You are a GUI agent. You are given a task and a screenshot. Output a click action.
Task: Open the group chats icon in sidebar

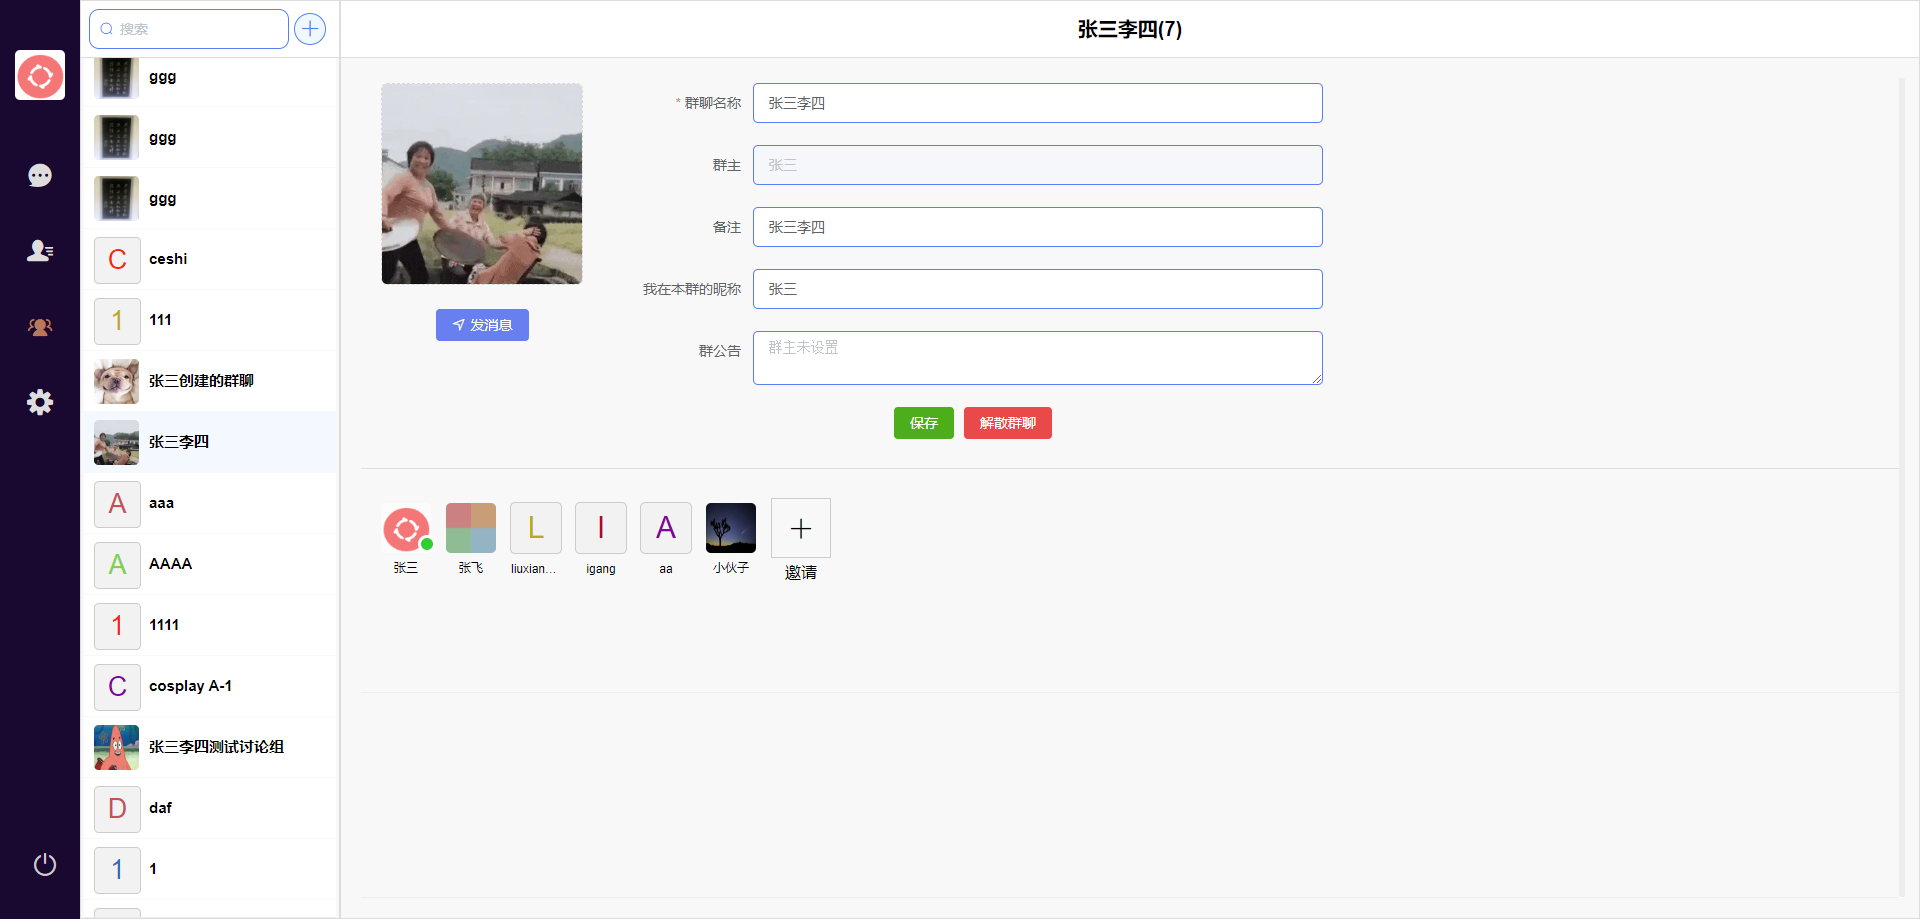click(x=40, y=327)
